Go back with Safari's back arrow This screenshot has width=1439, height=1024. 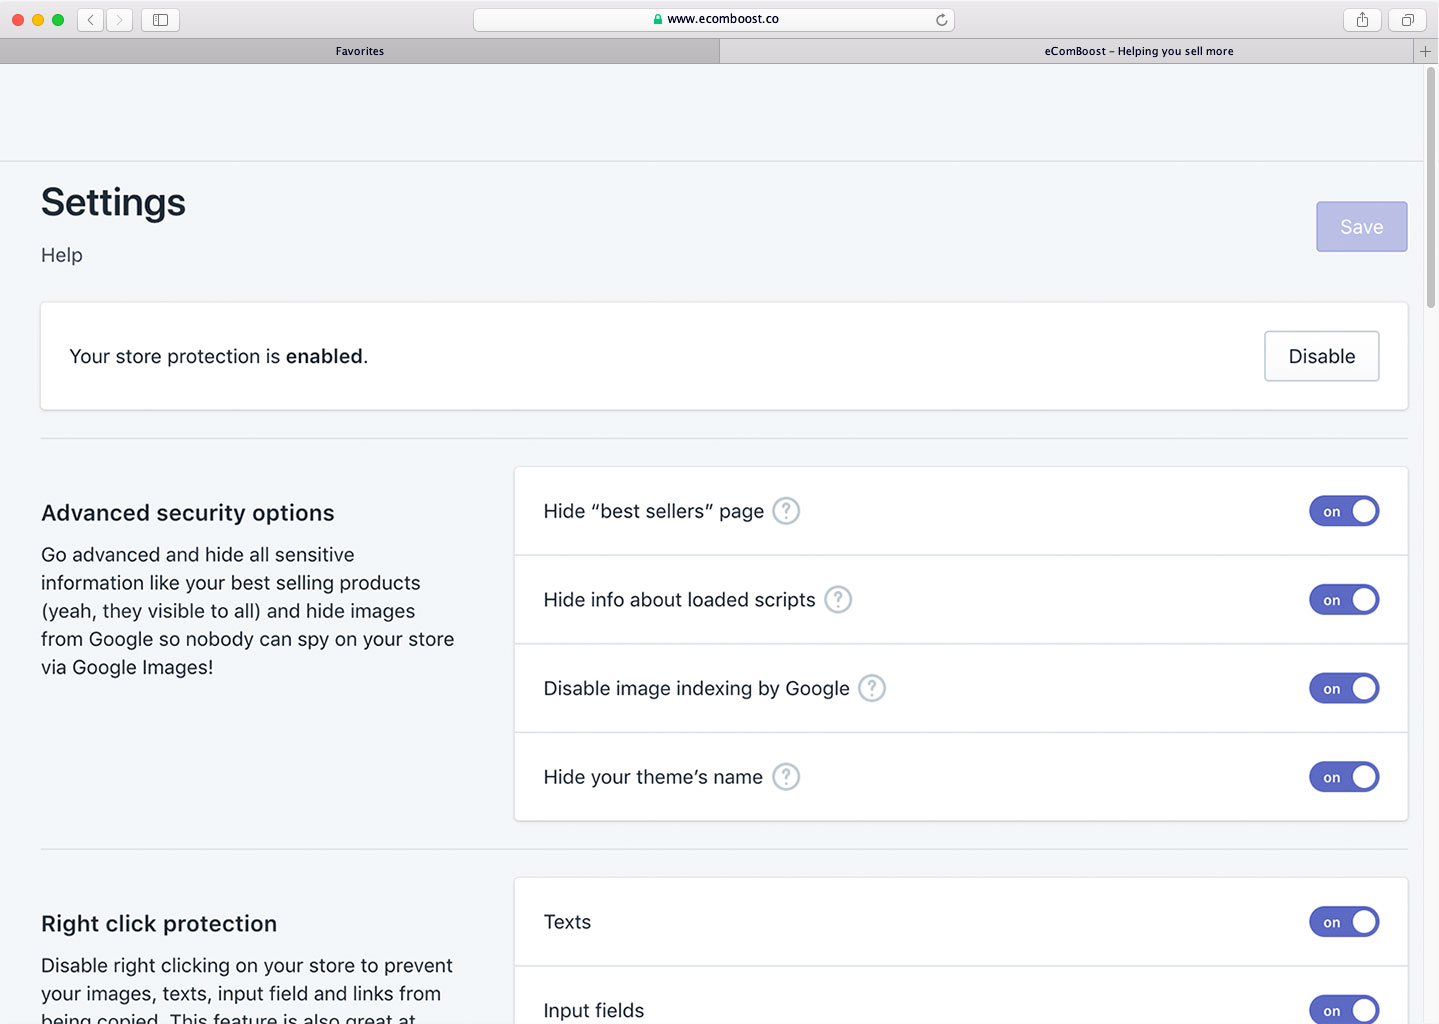click(x=91, y=19)
